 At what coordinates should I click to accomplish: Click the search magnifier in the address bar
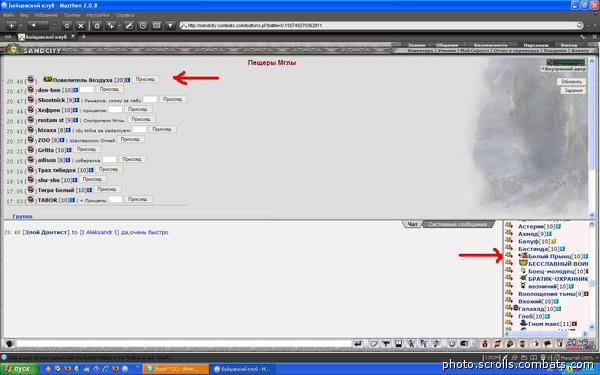click(x=579, y=26)
